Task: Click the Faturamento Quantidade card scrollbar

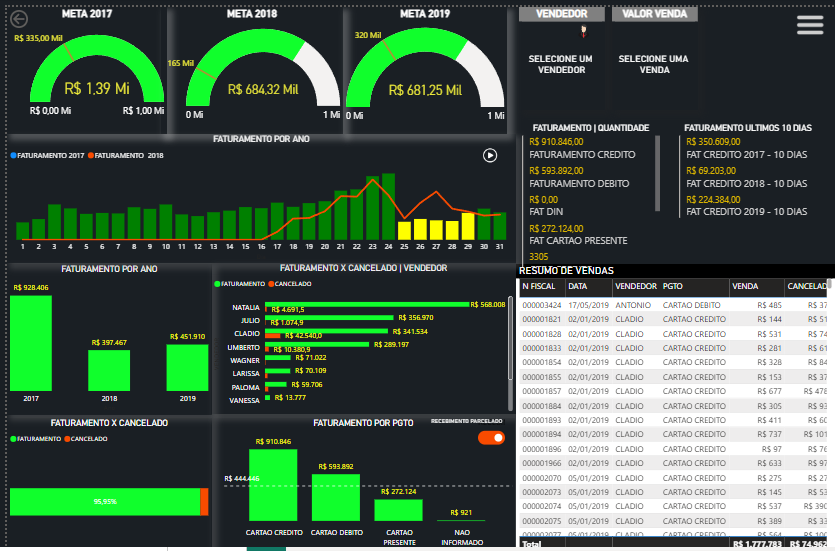Action: pyautogui.click(x=657, y=174)
